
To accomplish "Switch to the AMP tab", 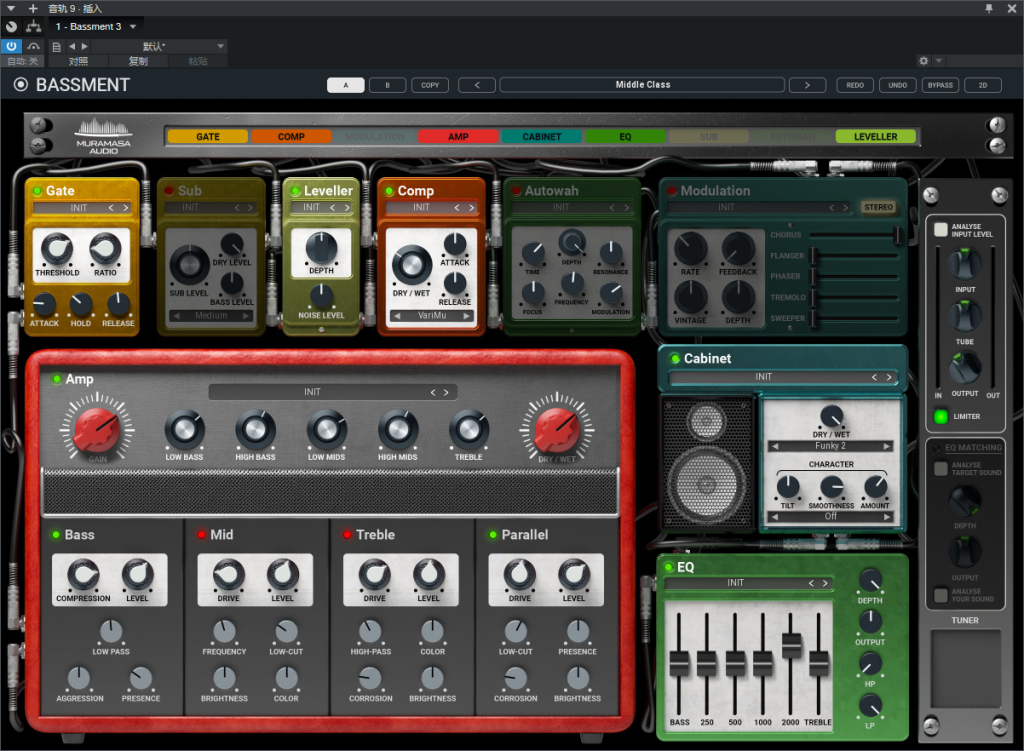I will (x=458, y=136).
